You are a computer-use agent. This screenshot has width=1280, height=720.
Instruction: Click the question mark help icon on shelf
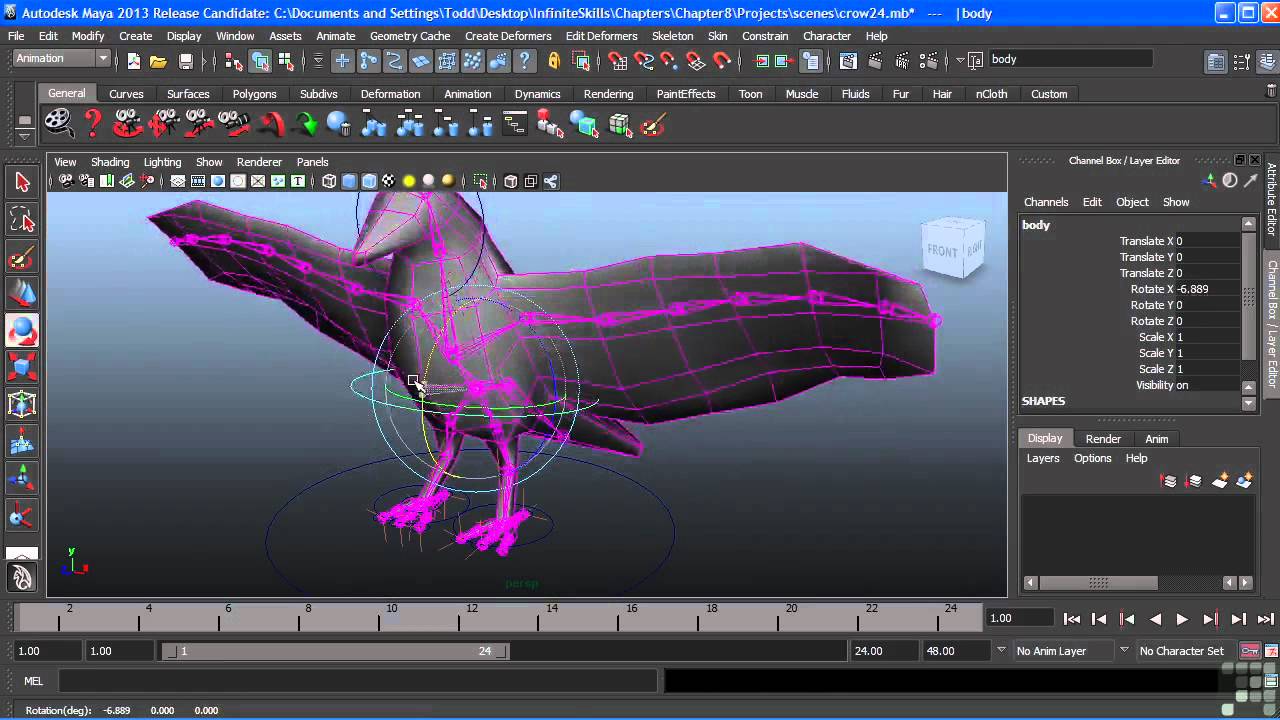(x=93, y=124)
